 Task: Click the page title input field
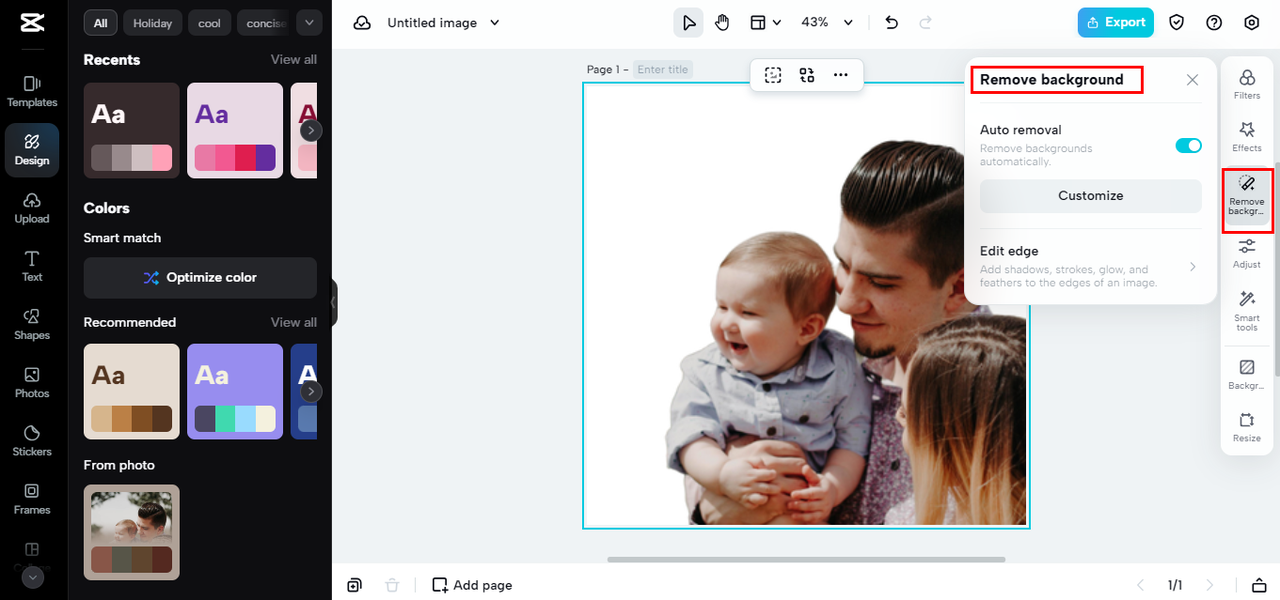tap(663, 70)
